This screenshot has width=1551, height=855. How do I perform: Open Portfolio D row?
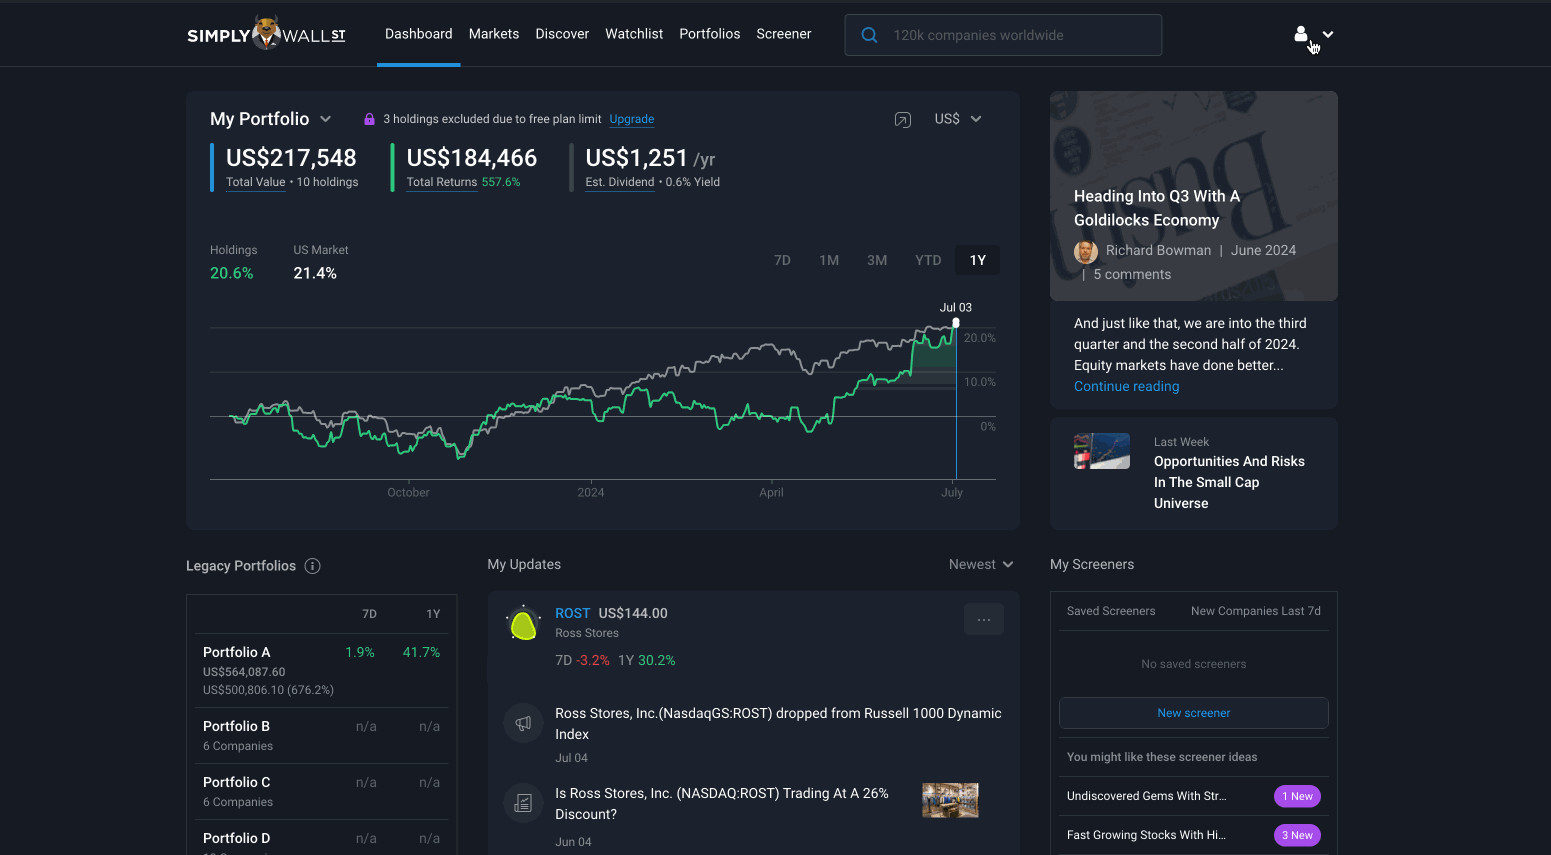322,839
